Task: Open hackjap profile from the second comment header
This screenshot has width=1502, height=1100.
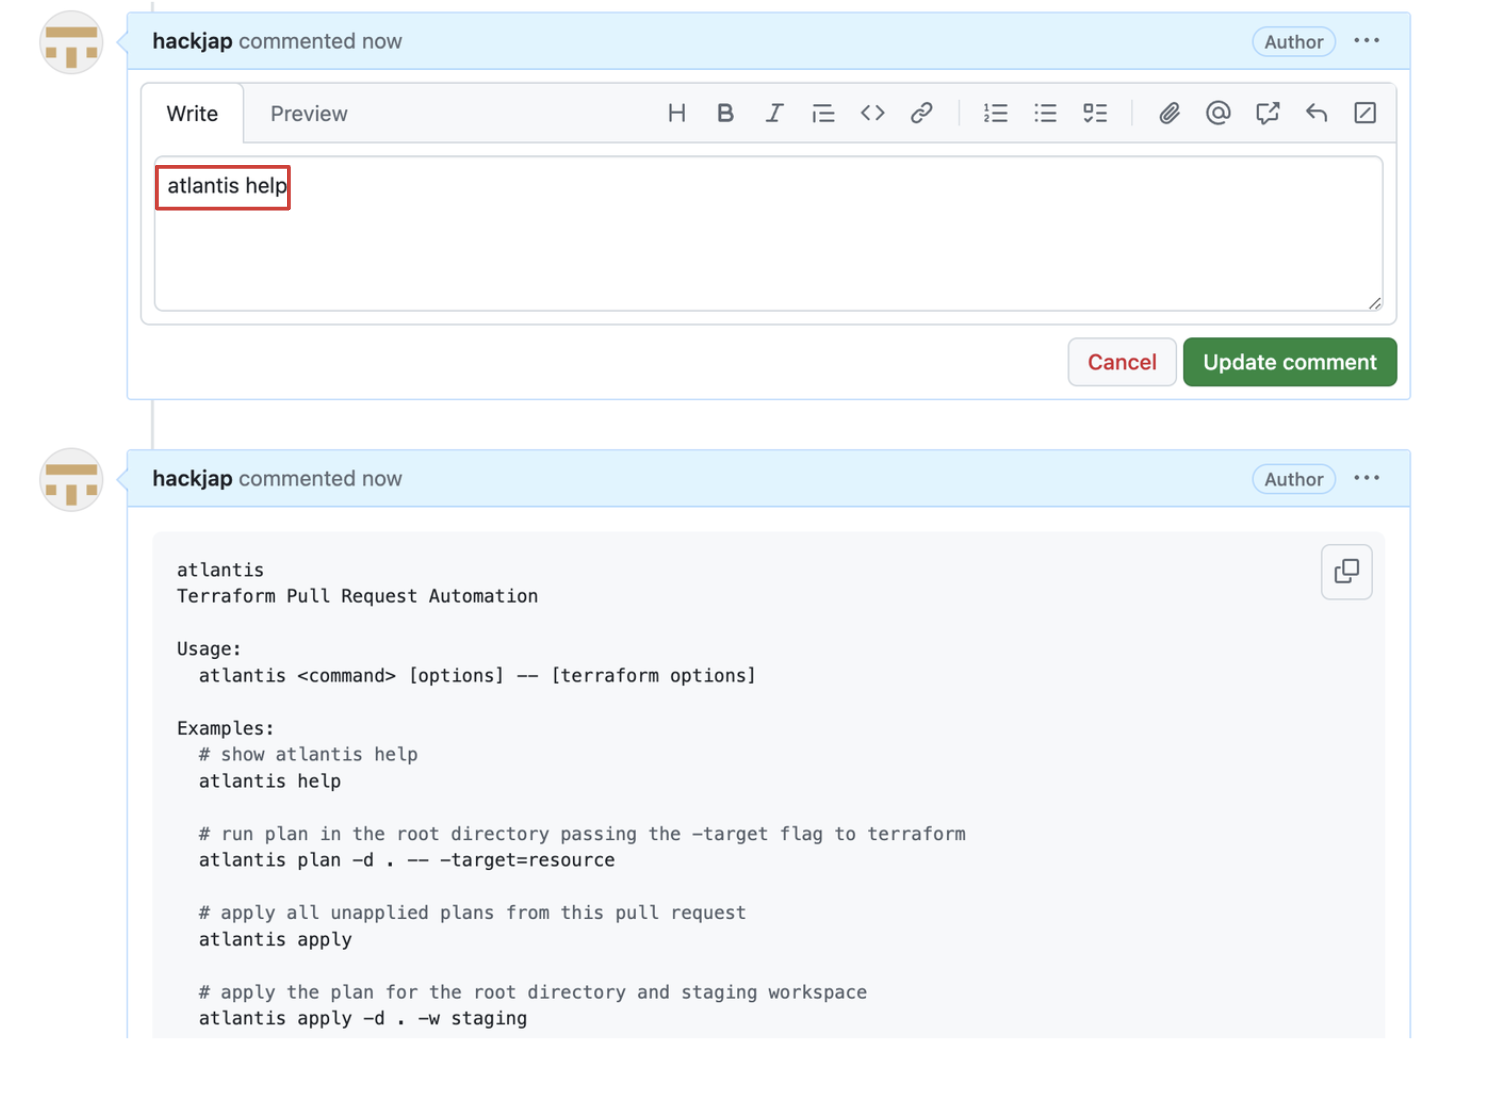Action: tap(192, 478)
